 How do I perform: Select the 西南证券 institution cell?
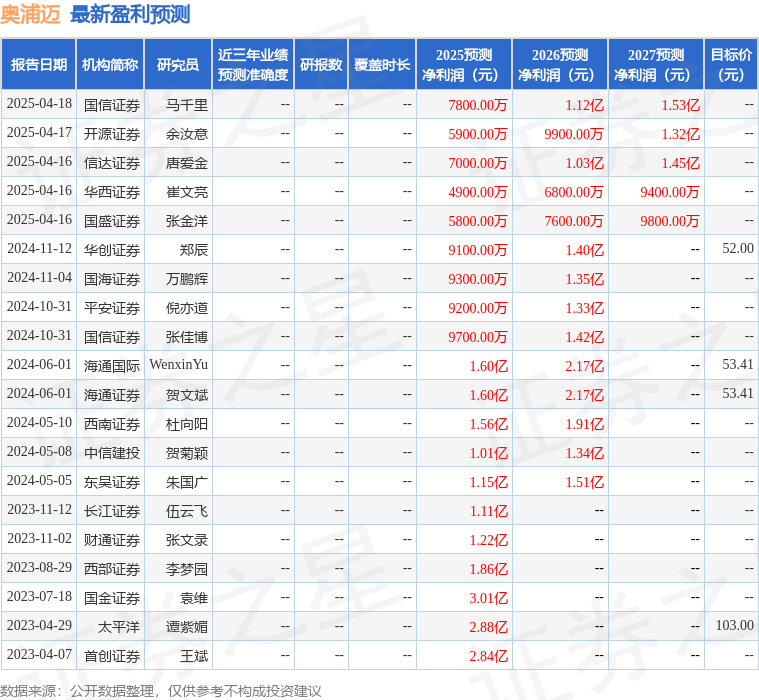[112, 424]
